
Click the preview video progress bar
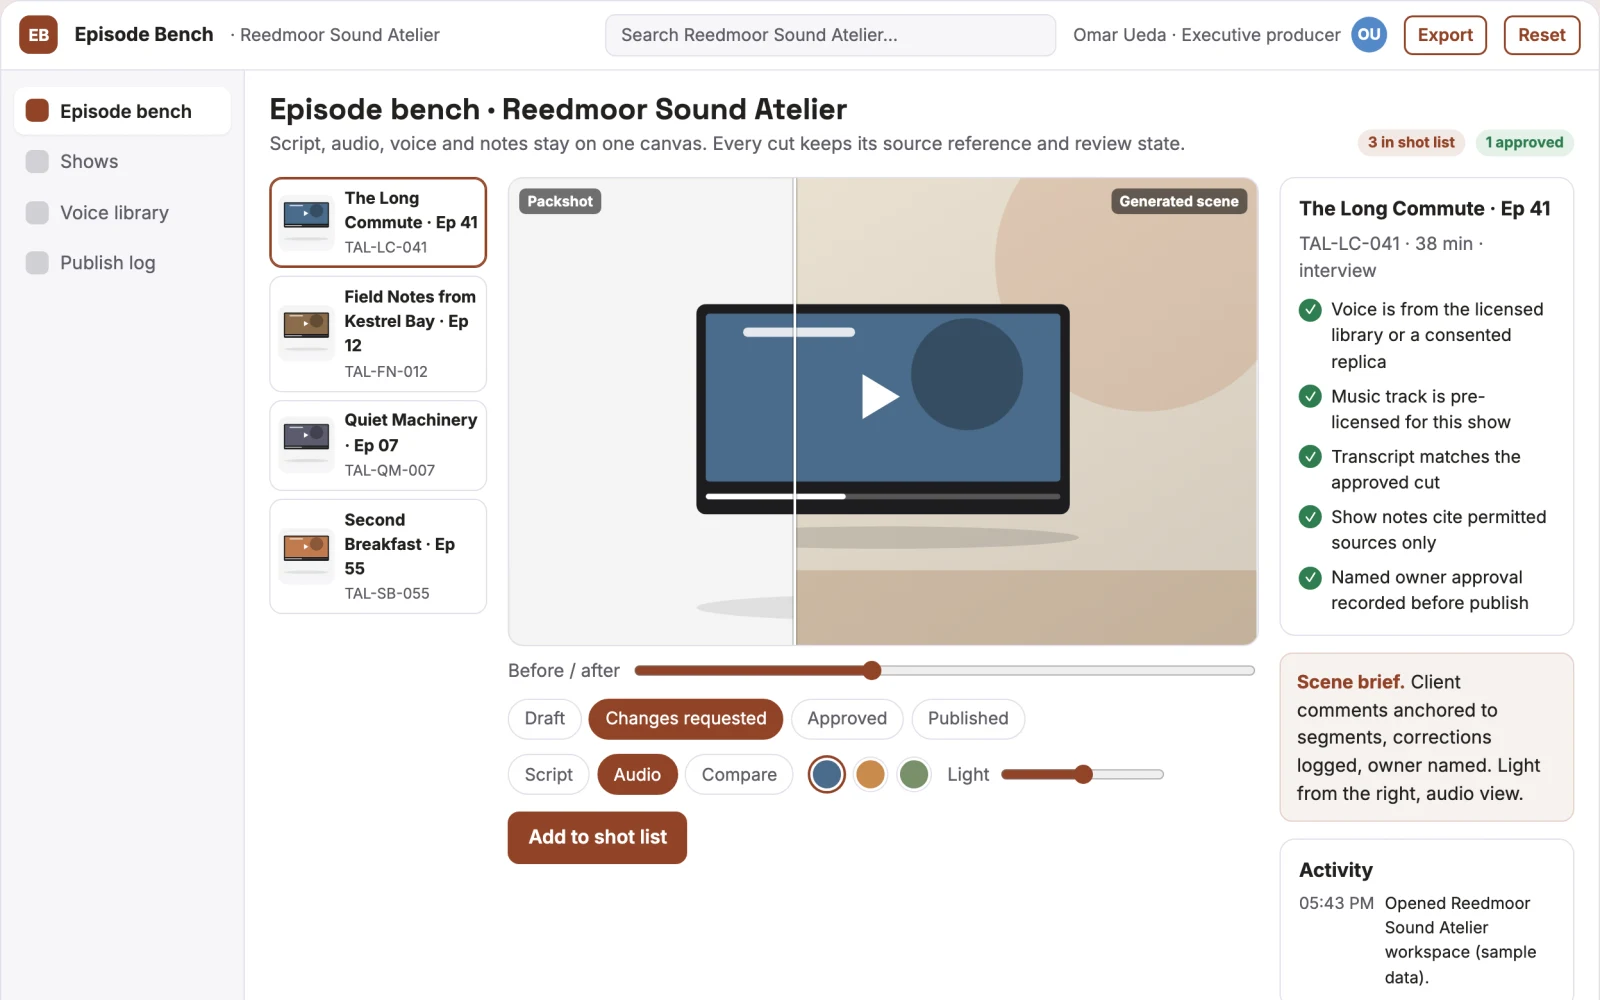(x=883, y=496)
